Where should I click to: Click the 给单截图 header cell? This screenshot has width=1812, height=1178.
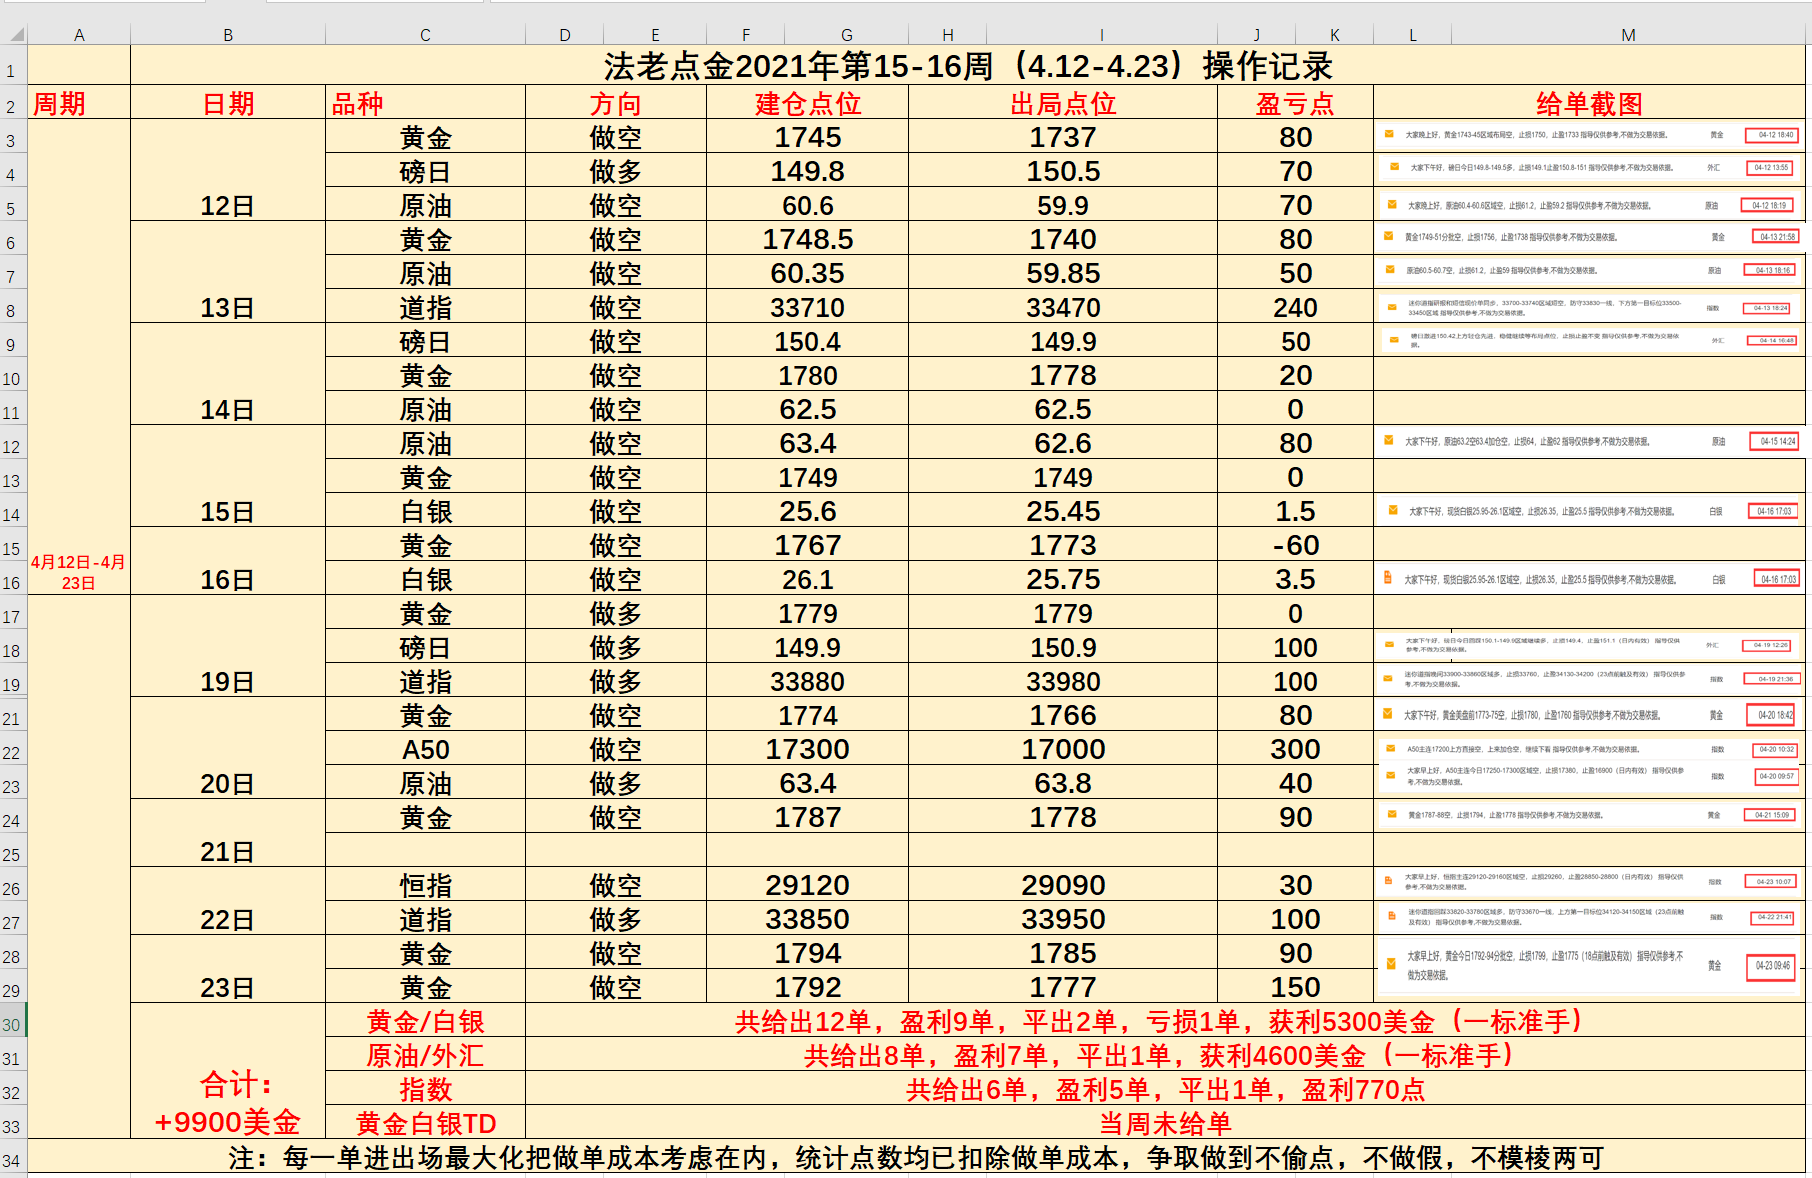point(1589,103)
